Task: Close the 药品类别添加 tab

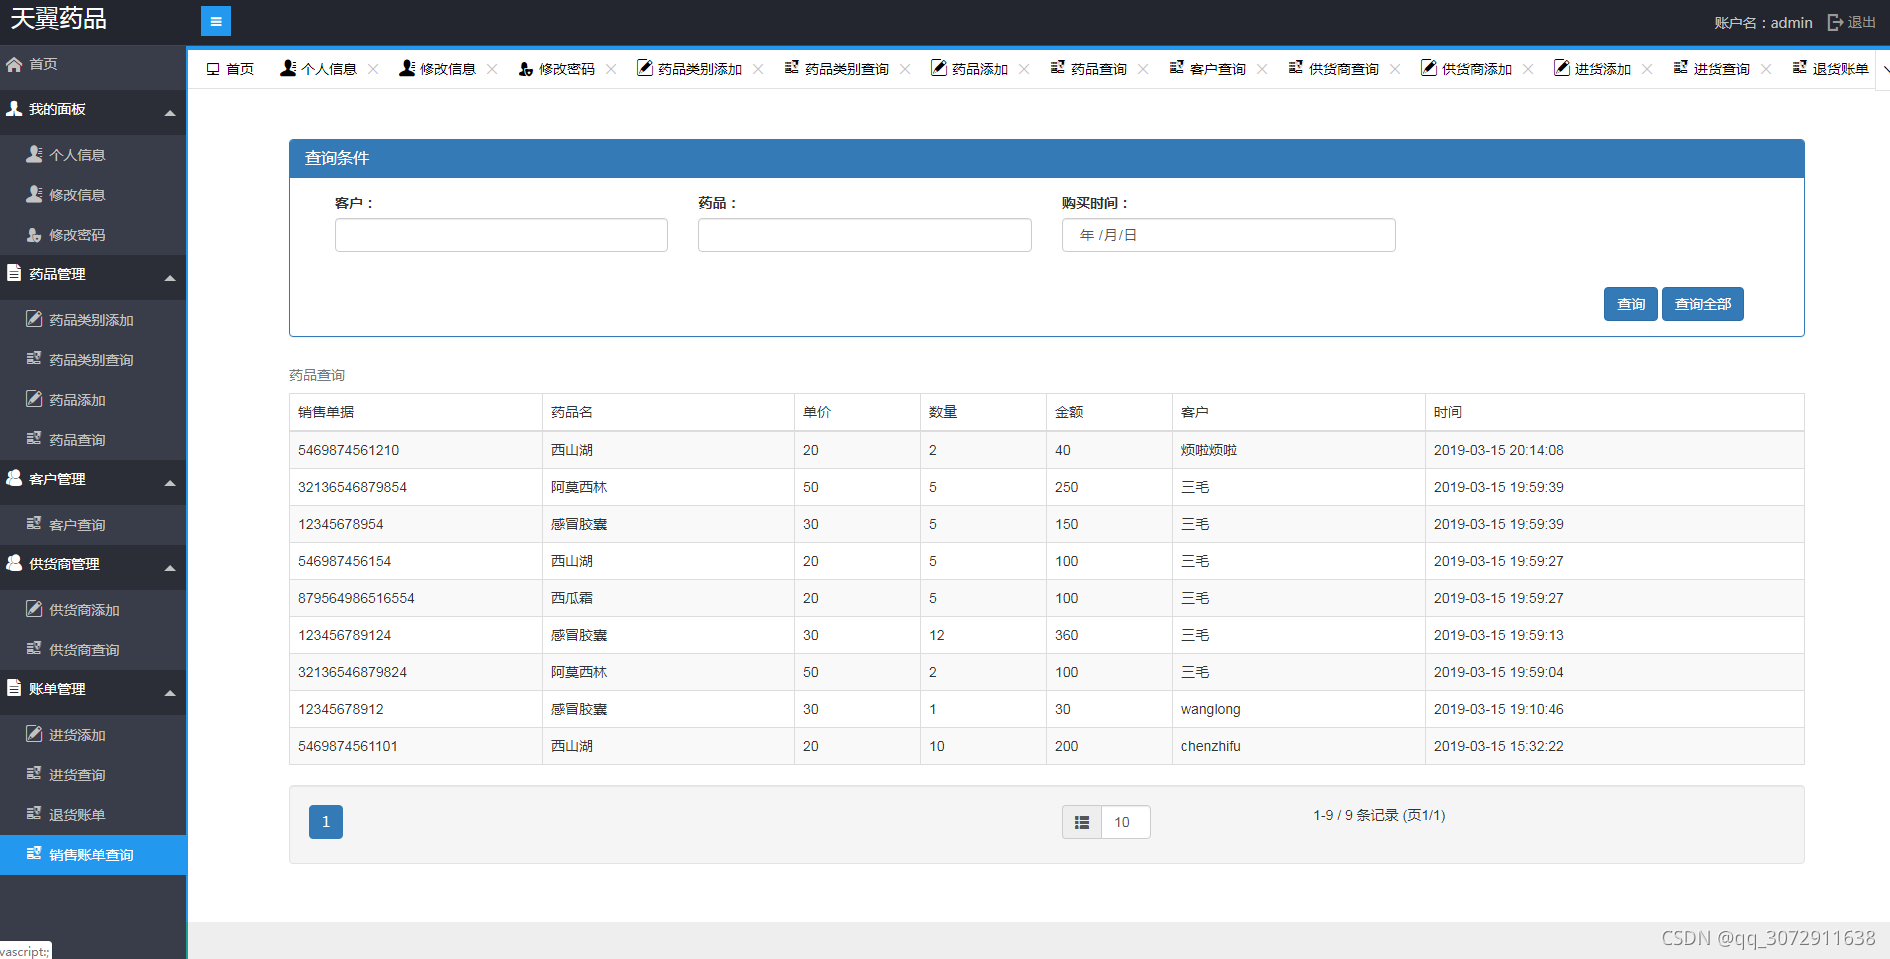Action: coord(758,69)
